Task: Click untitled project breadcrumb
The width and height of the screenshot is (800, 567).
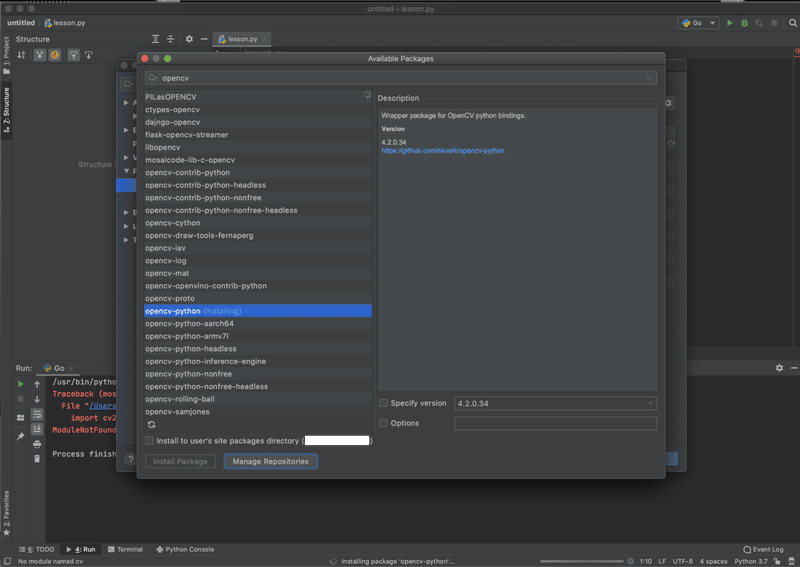Action: pos(21,23)
